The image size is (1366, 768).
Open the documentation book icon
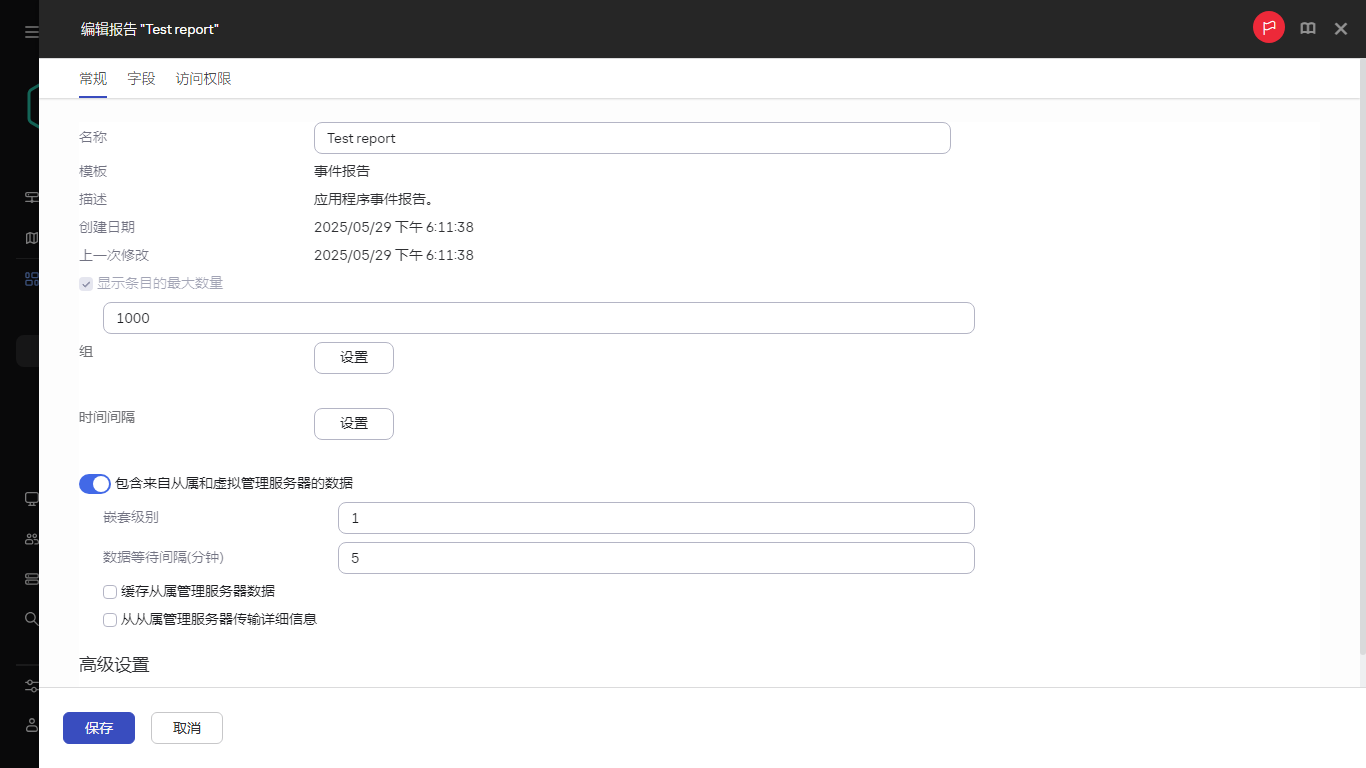pyautogui.click(x=1307, y=28)
